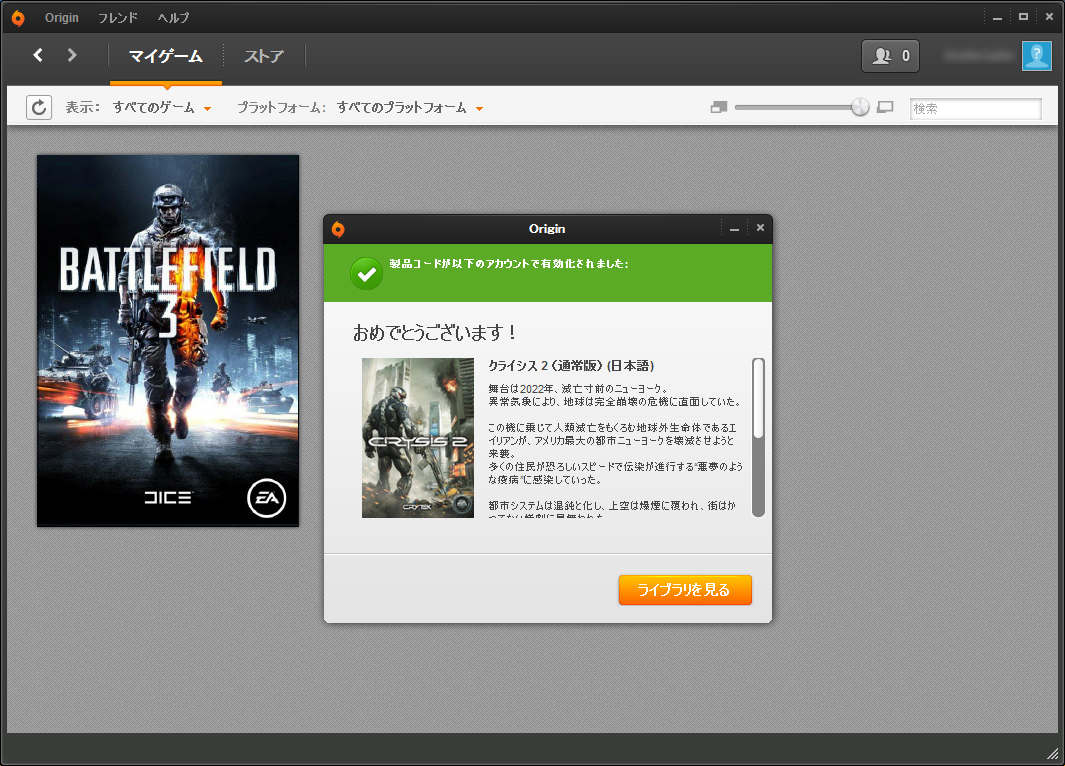The width and height of the screenshot is (1065, 766).
Task: Focus the 検索 search field
Action: pos(975,108)
